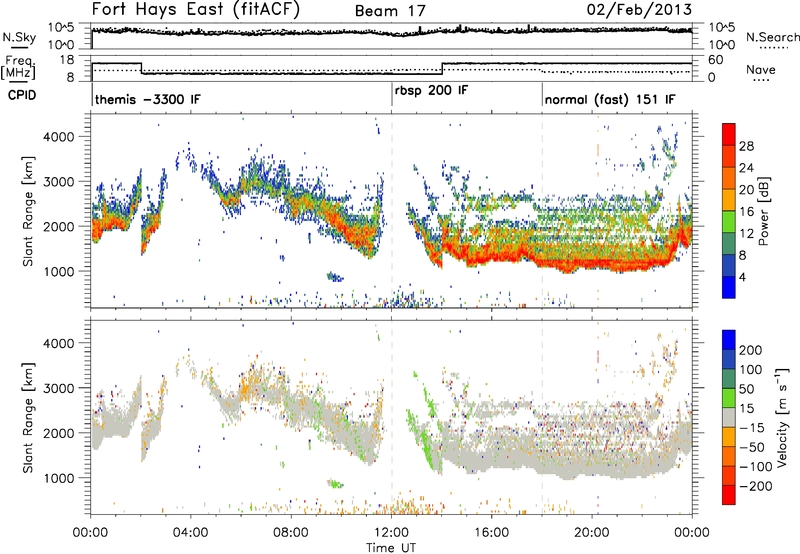This screenshot has width=800, height=554.
Task: Pick the blue bottom segment of the Power color bar
Action: (x=729, y=287)
